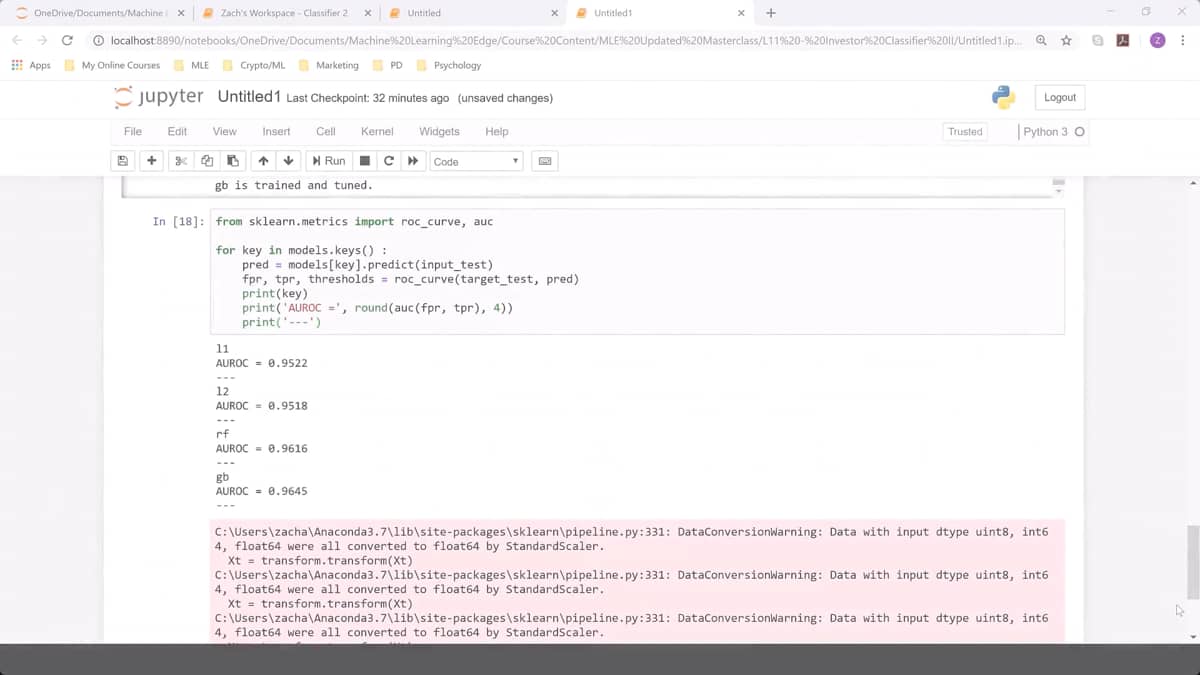Open the Marketing bookmark folder
1200x675 pixels.
click(328, 65)
